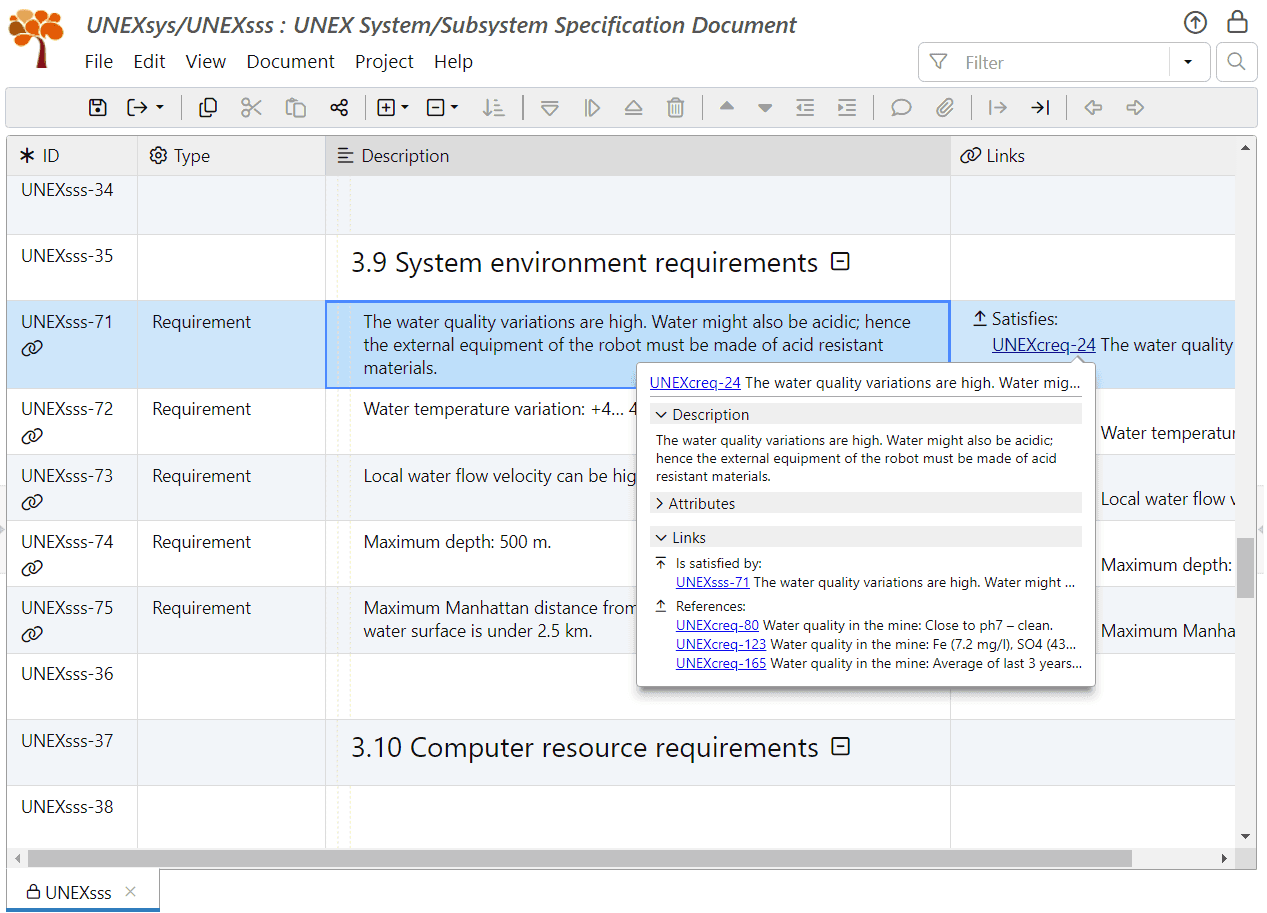Open the Project menu
Viewport: 1267px width, 913px height.
point(384,62)
